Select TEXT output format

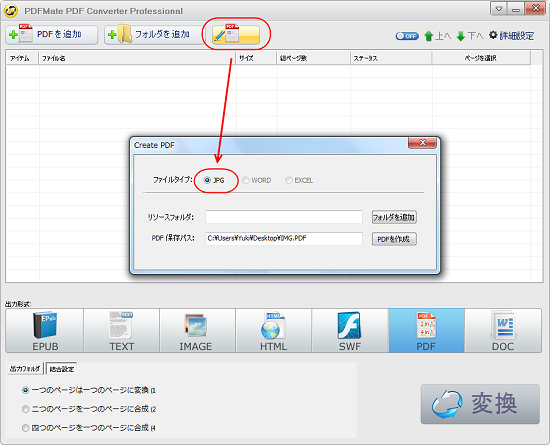[121, 331]
